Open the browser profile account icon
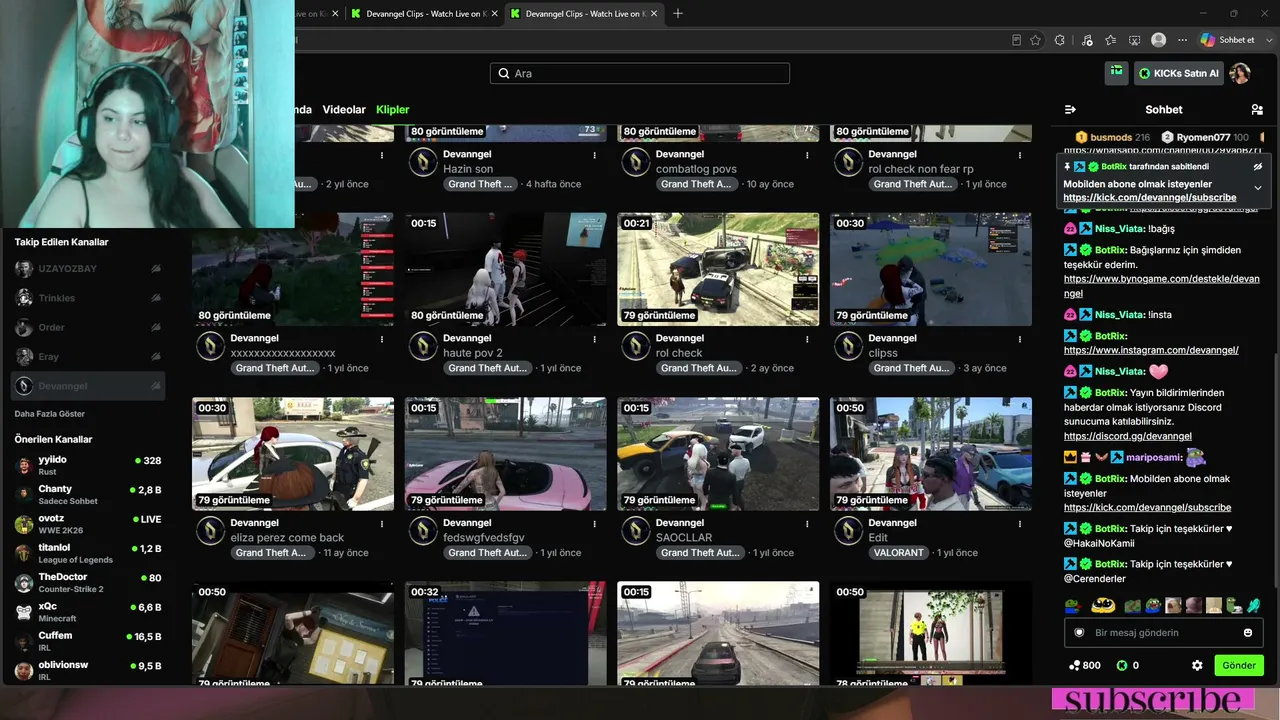This screenshot has width=1280, height=720. point(1158,40)
